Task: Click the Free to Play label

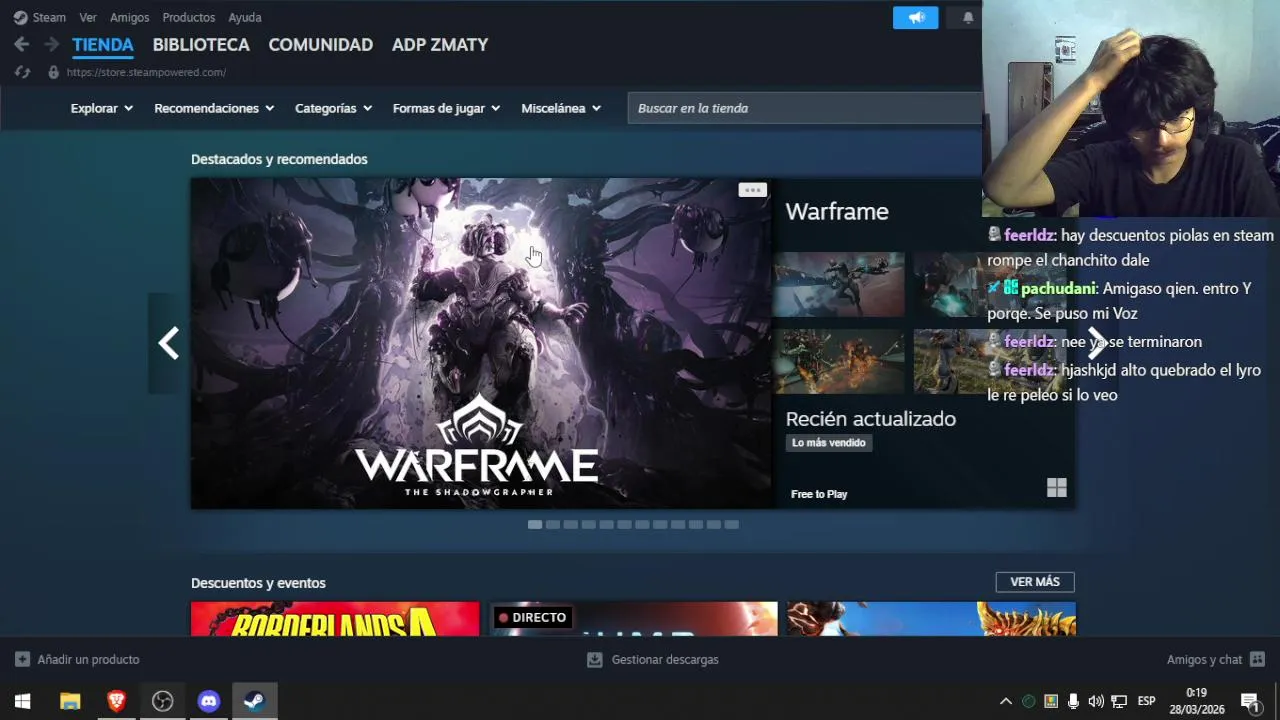Action: click(x=819, y=494)
